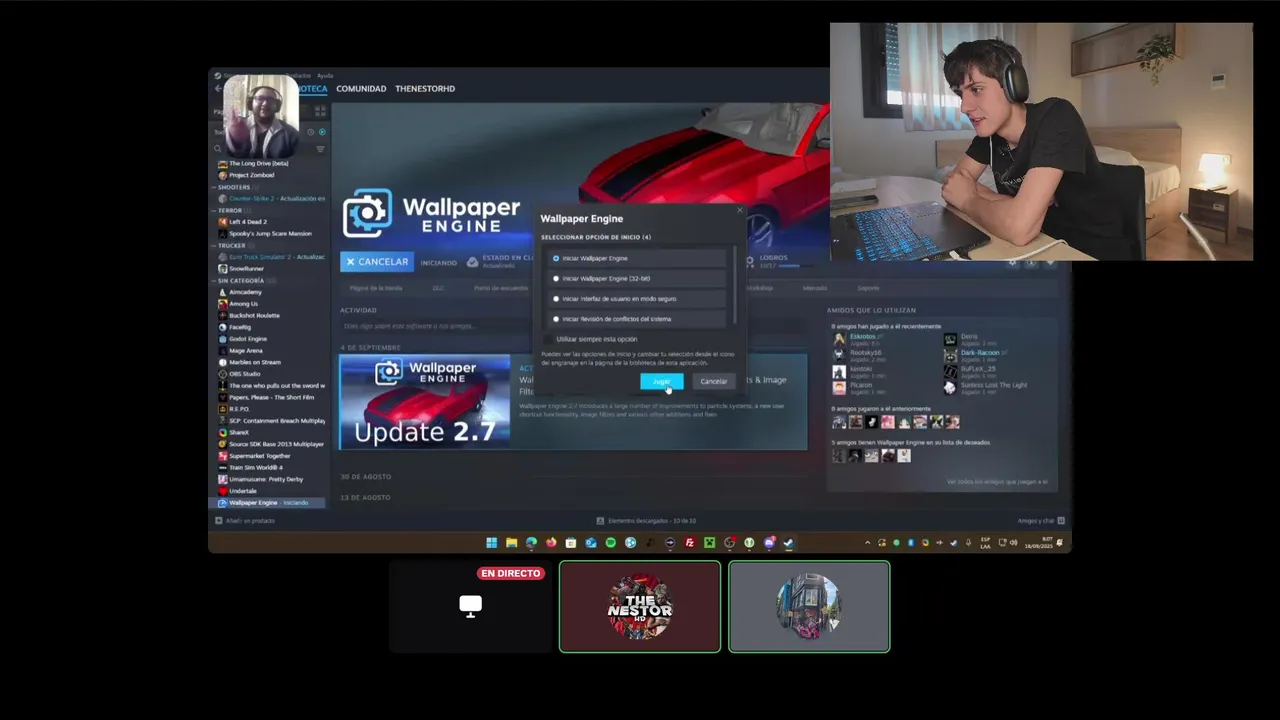
Task: Select 'The Long Drive (beta)' in library
Action: pos(258,163)
